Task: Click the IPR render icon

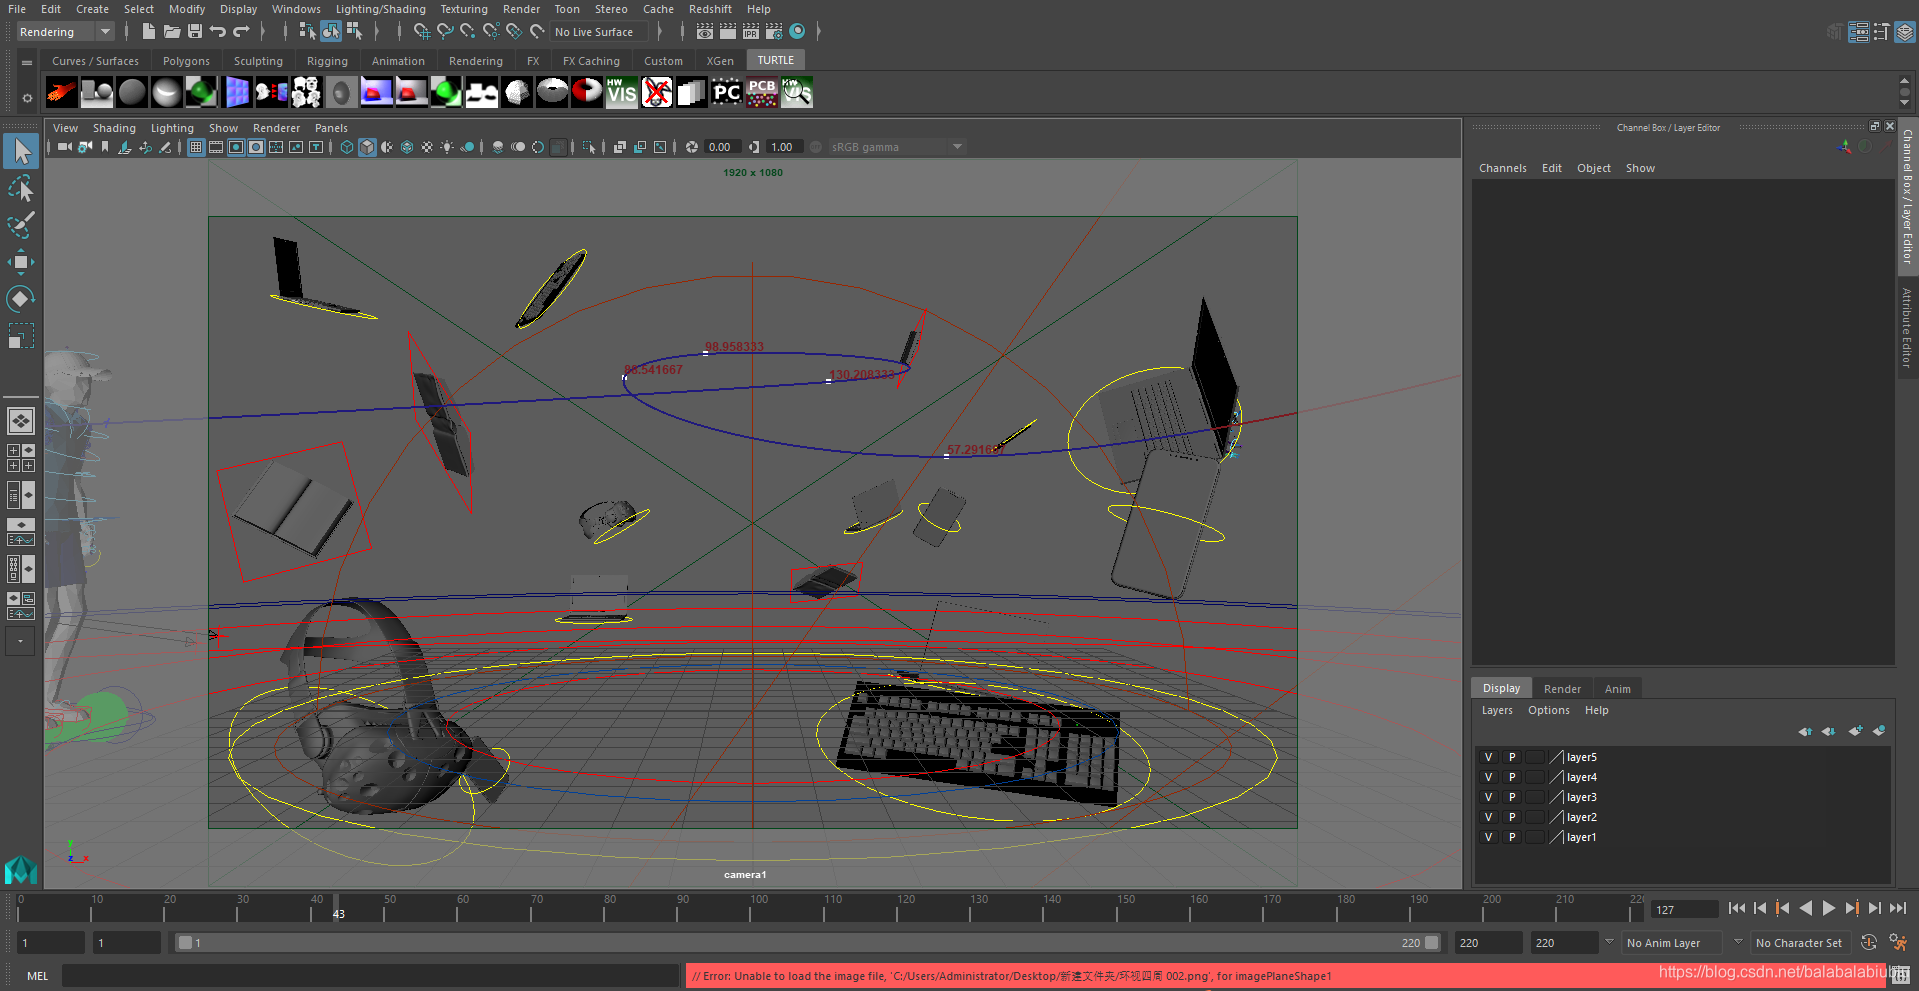Action: coord(751,32)
